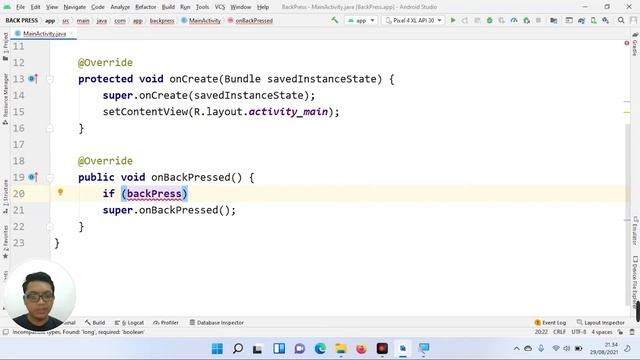Click fold end marker on line 16
The image size is (640, 360).
pos(50,128)
